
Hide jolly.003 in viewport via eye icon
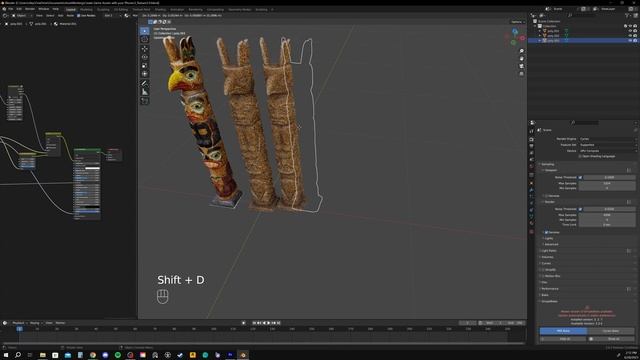click(x=630, y=40)
